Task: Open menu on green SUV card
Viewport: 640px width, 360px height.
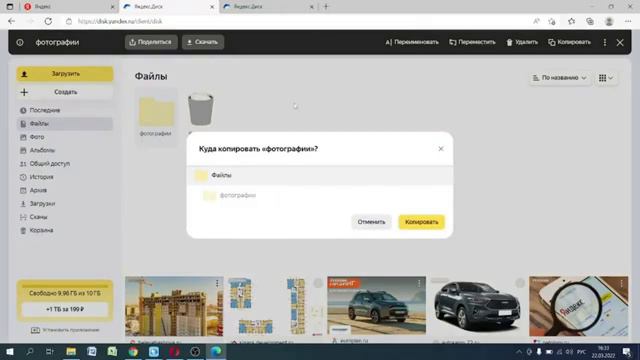Action: [x=419, y=283]
